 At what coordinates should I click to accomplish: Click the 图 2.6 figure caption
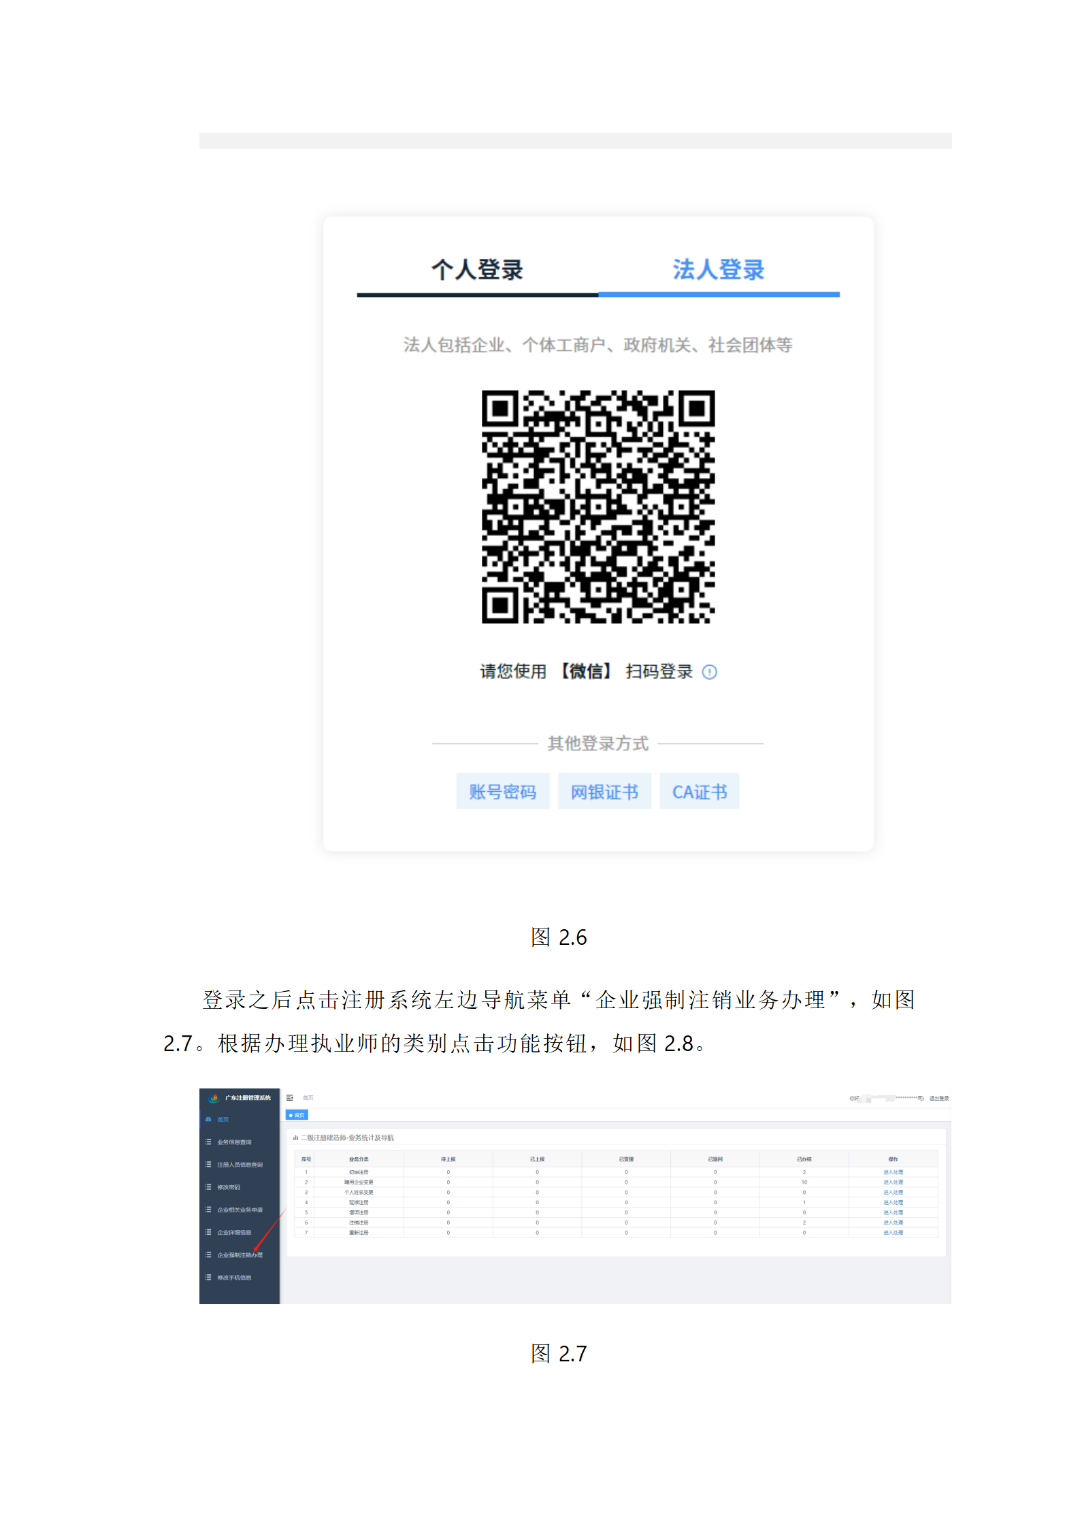tap(559, 937)
